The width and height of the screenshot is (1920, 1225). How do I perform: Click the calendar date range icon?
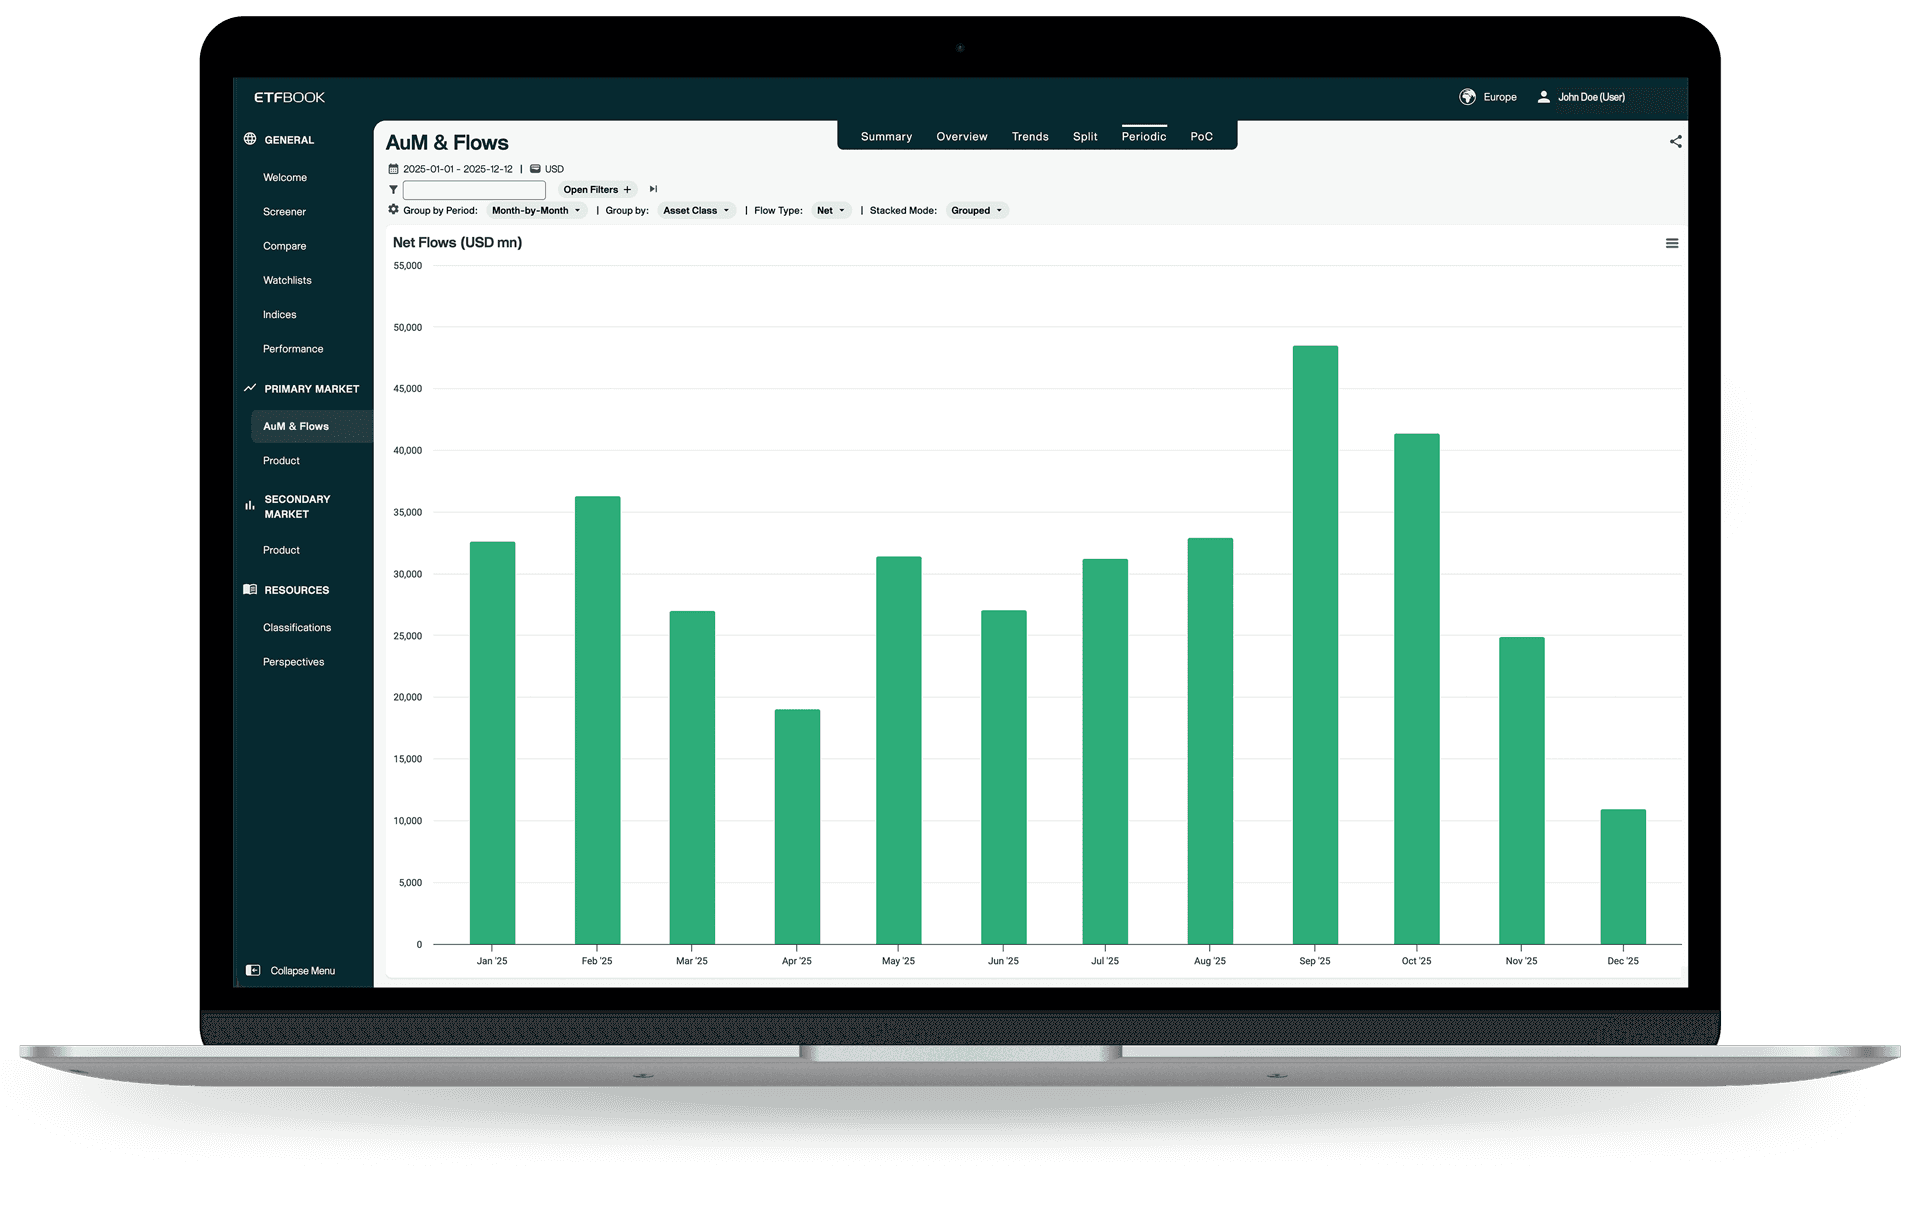coord(393,169)
